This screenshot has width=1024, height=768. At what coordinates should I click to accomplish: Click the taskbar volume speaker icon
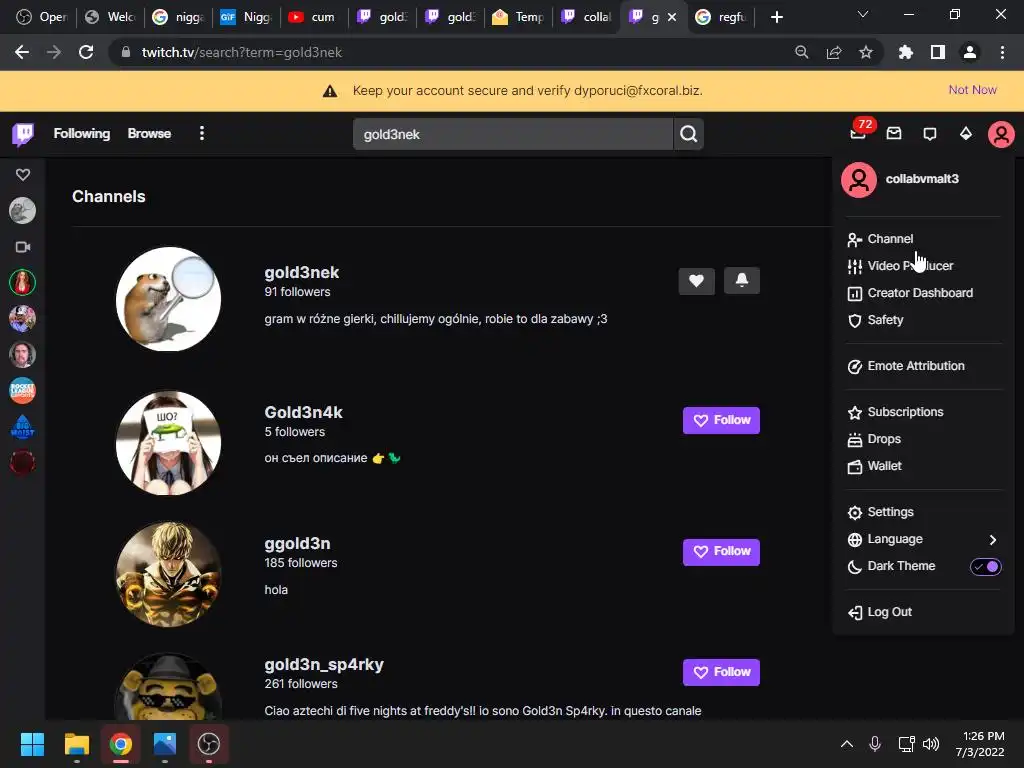pyautogui.click(x=931, y=744)
